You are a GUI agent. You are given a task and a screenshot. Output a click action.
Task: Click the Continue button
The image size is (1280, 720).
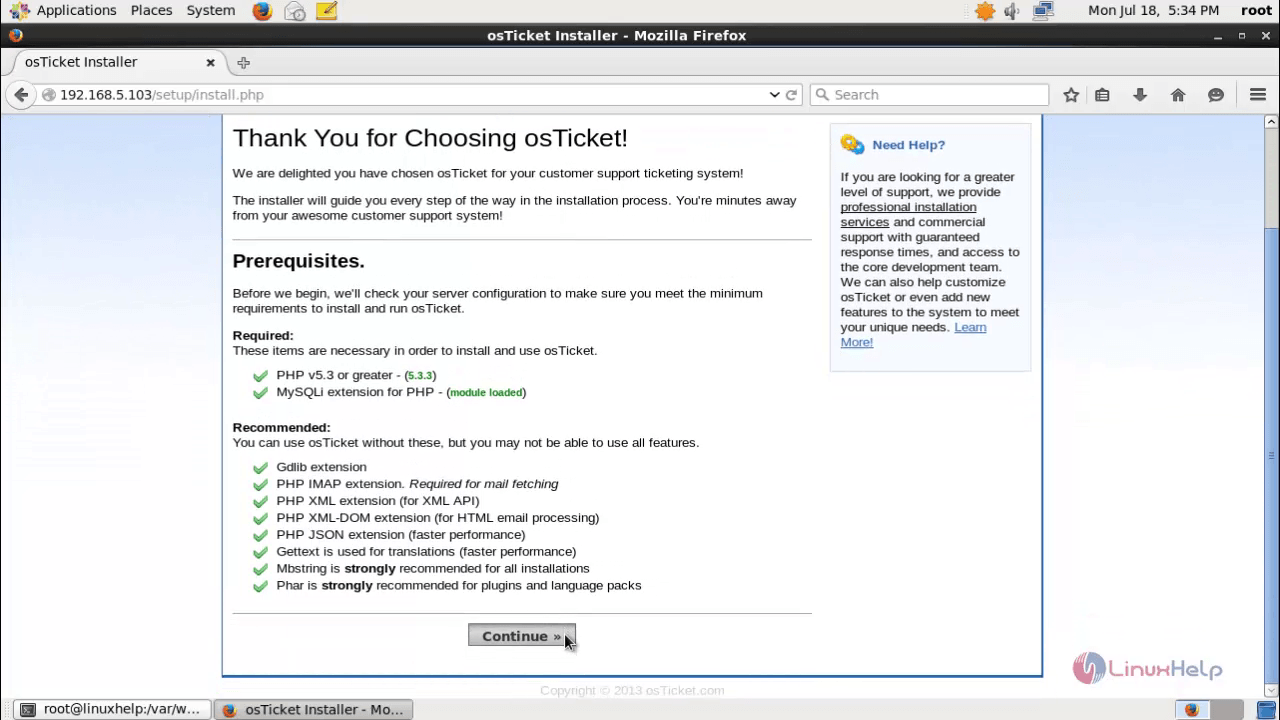(x=522, y=636)
